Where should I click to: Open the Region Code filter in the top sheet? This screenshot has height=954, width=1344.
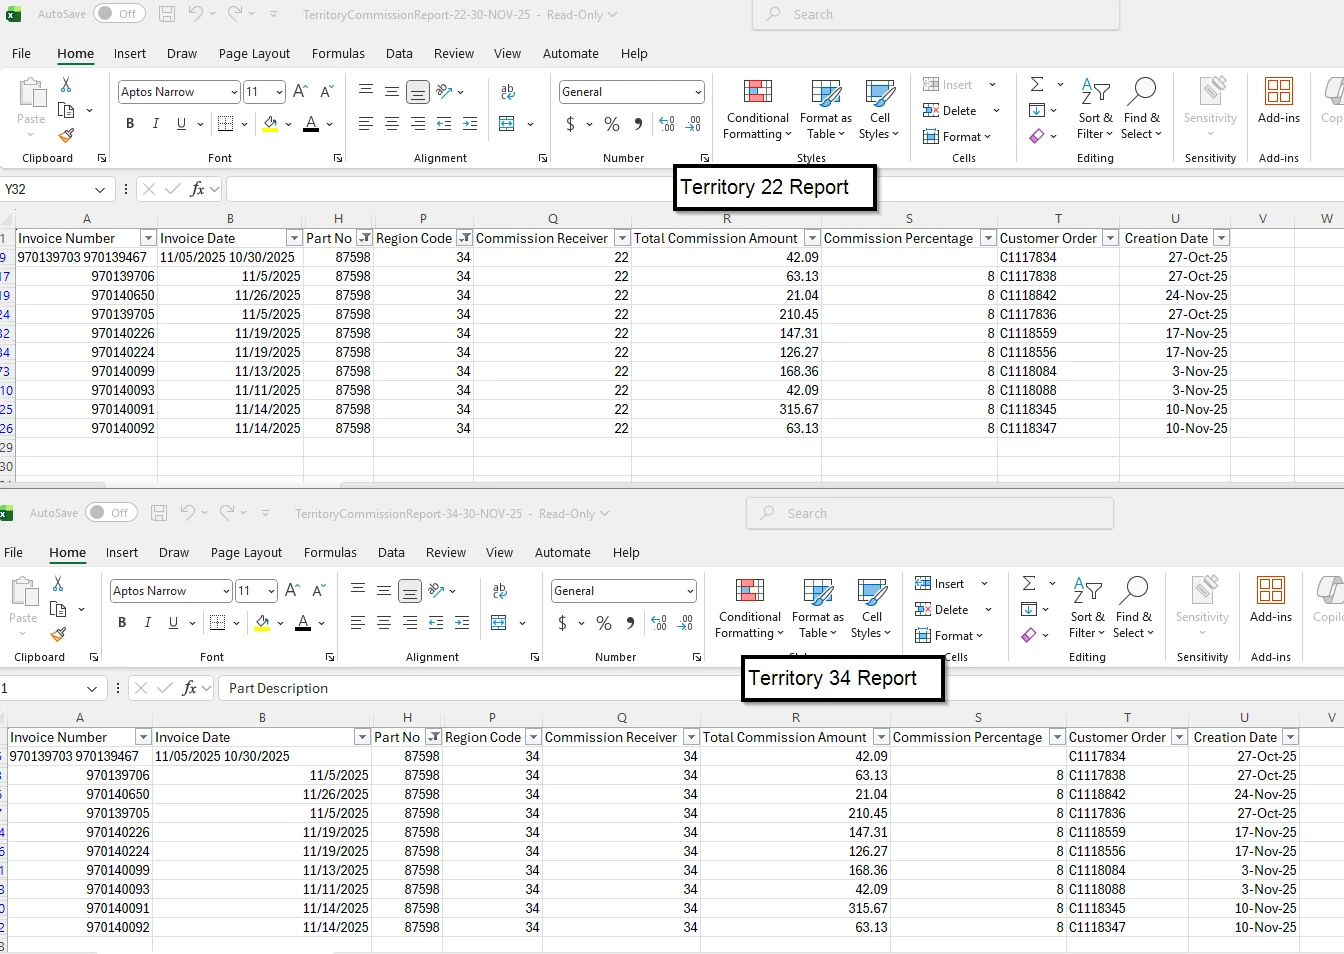(x=464, y=238)
